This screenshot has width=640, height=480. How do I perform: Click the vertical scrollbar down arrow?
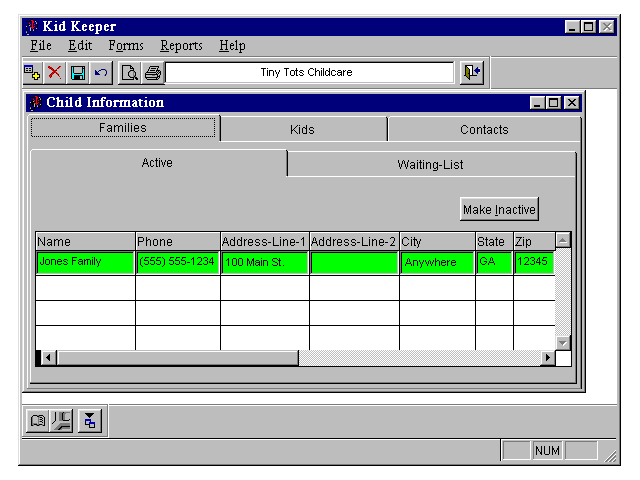pos(562,342)
